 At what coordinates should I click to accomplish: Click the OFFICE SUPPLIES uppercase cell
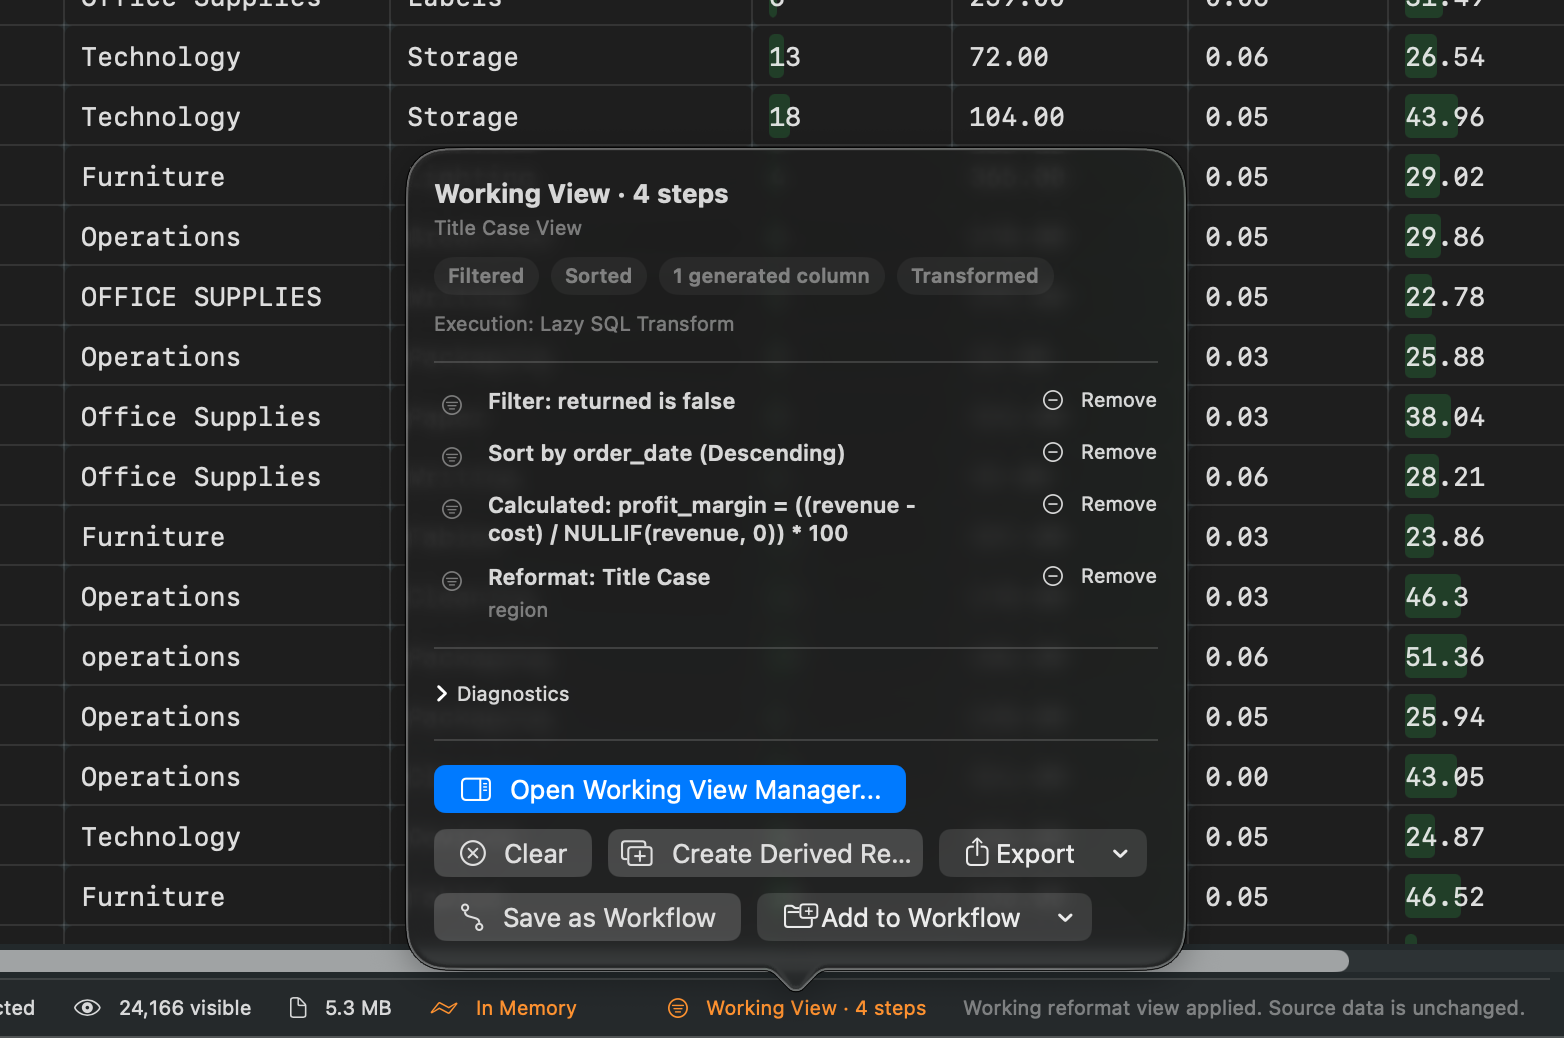227,296
